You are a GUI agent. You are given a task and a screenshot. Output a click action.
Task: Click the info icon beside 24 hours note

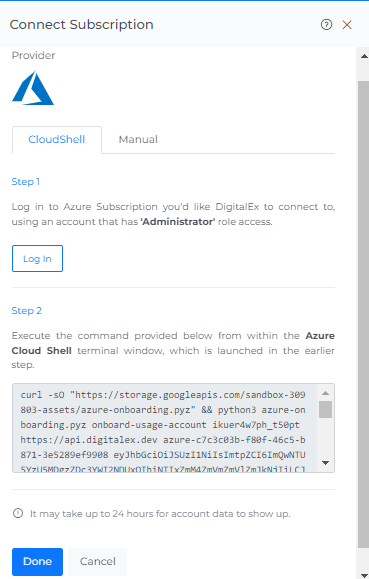pyautogui.click(x=18, y=513)
